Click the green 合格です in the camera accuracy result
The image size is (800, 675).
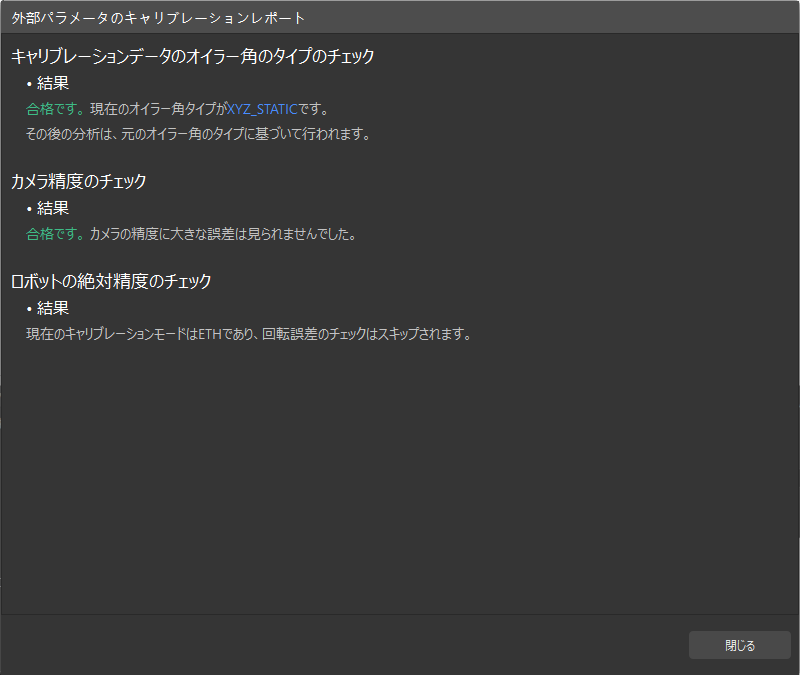click(55, 234)
